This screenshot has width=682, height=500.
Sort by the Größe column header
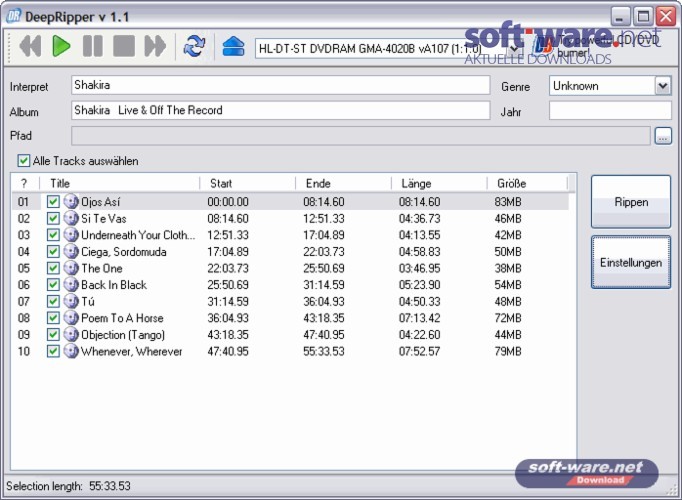tap(527, 183)
